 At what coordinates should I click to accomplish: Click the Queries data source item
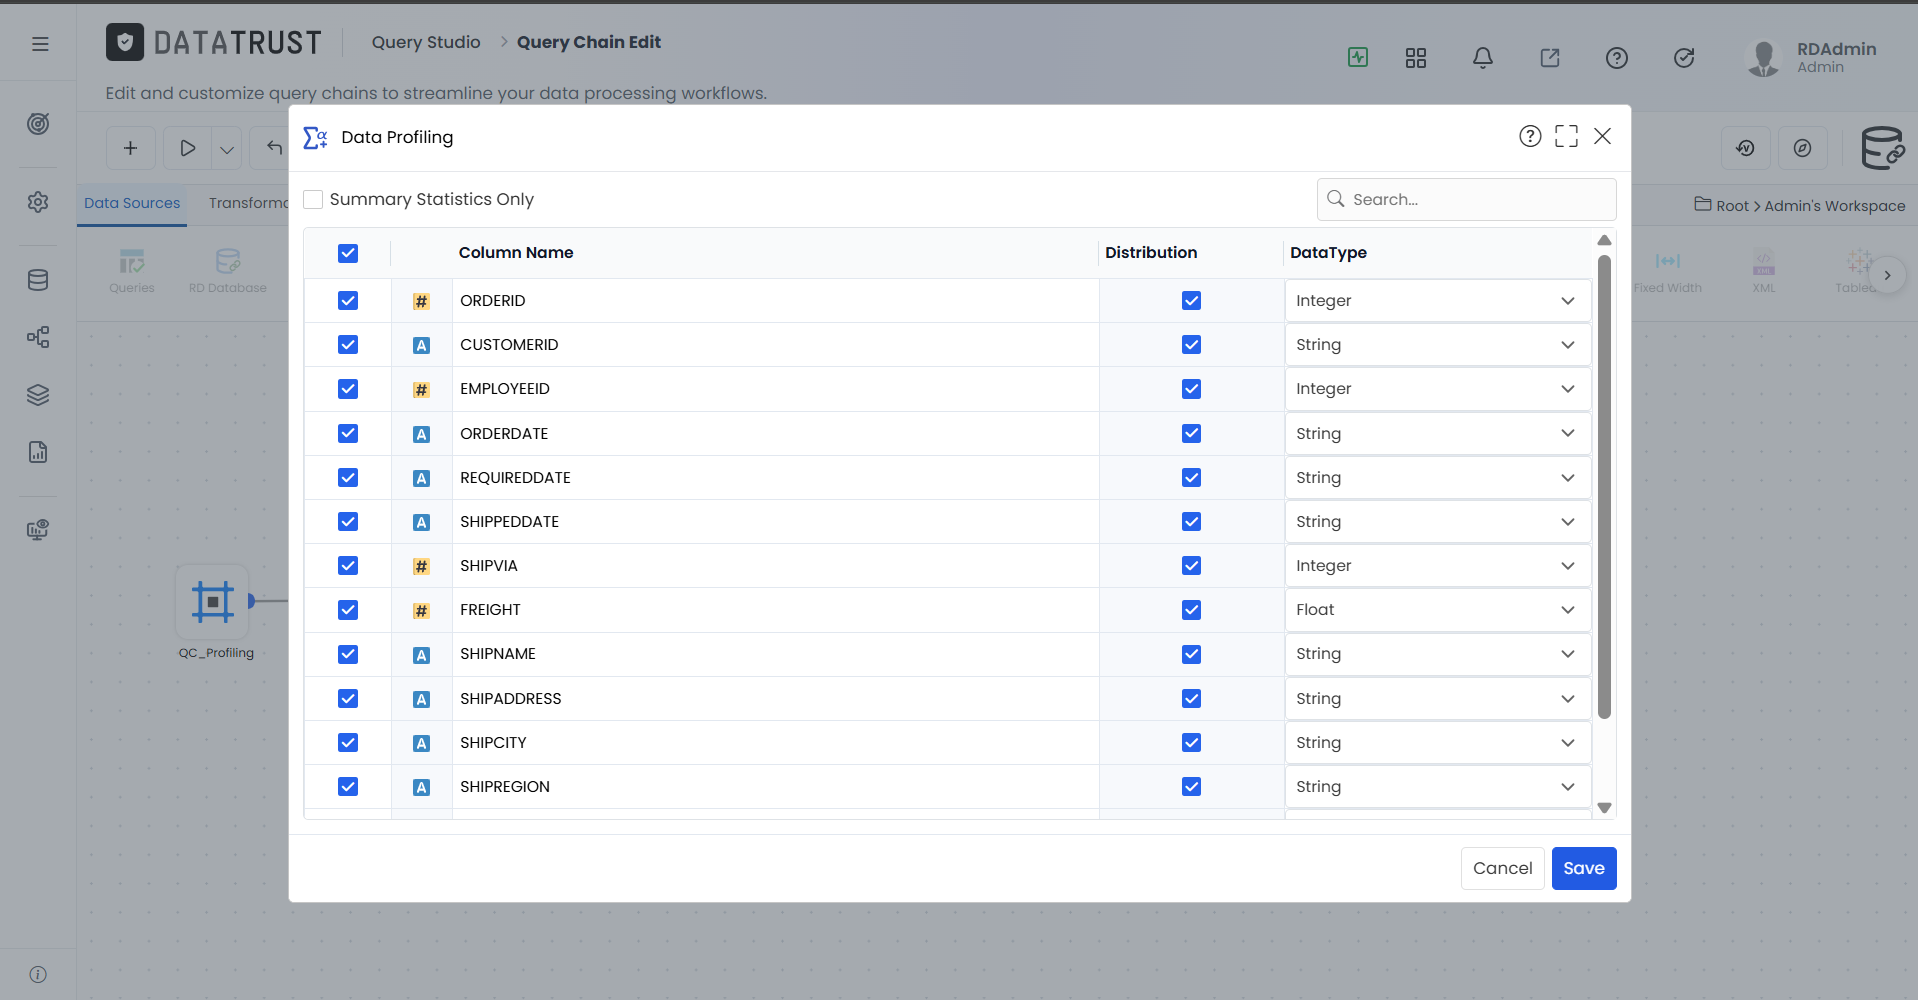(132, 271)
